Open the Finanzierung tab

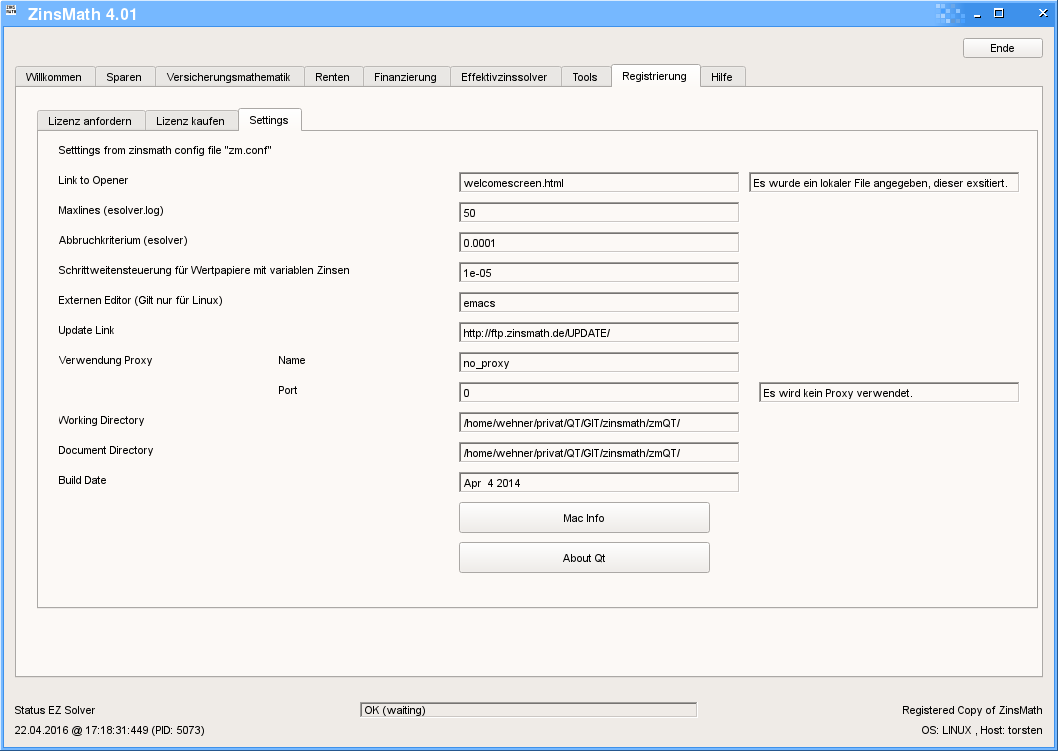(405, 77)
